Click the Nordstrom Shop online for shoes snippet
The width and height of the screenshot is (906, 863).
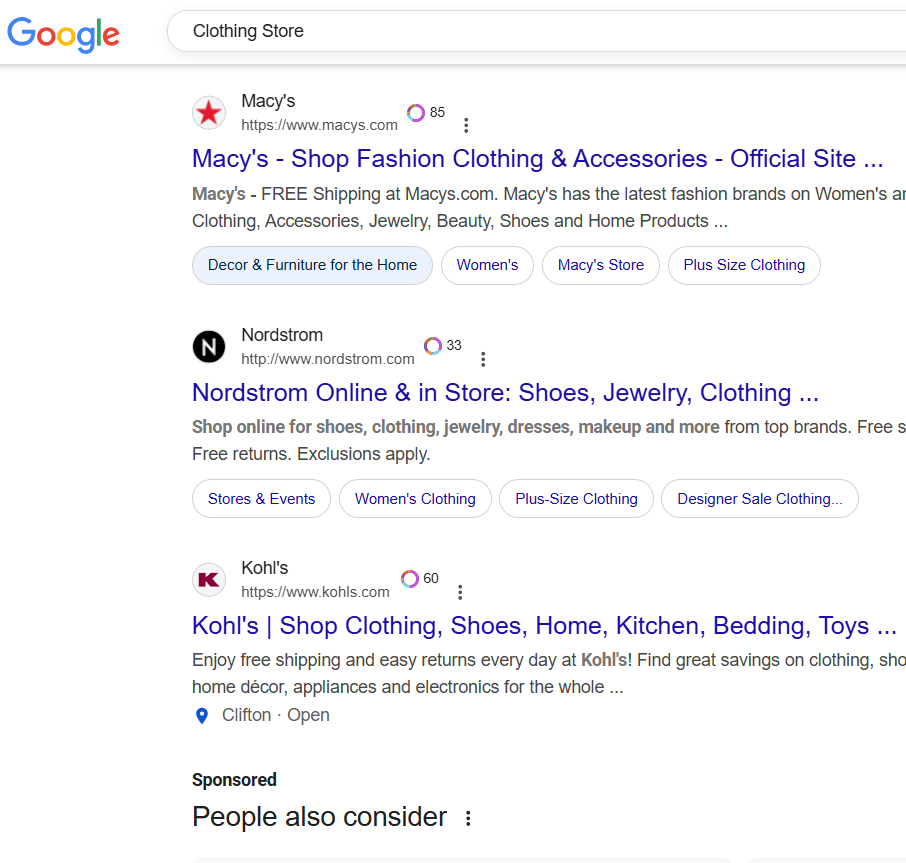tap(549, 440)
